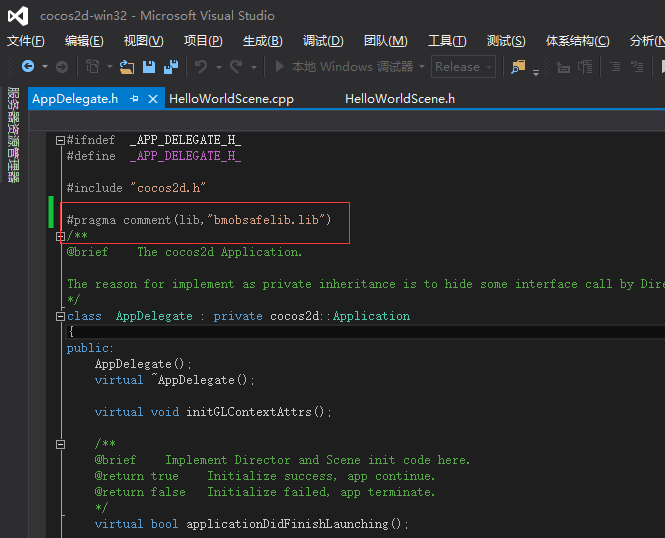Open the 生成(B) menu
The height and width of the screenshot is (538, 665).
[x=262, y=41]
